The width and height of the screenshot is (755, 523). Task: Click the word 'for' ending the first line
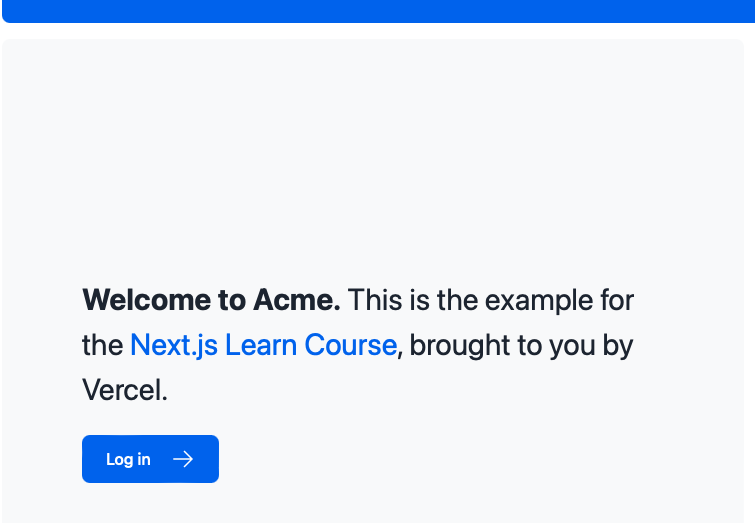[x=616, y=299]
